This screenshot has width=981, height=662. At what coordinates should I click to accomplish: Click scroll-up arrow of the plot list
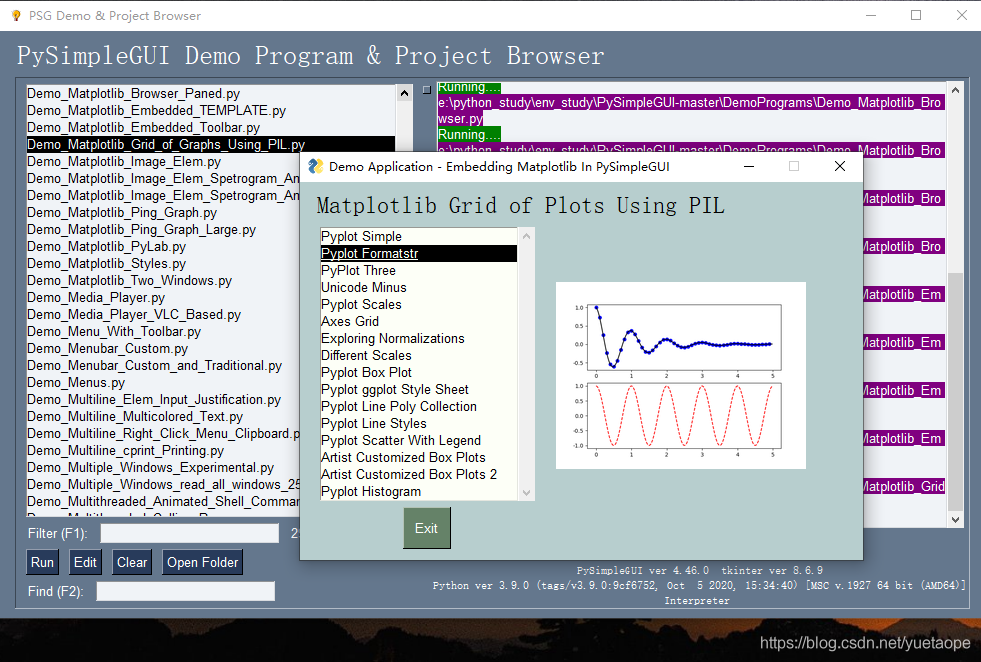[526, 236]
